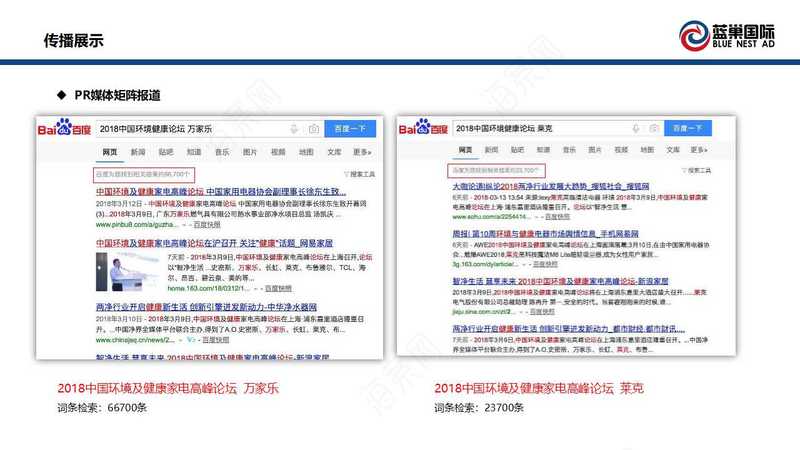Open 百度快照 next to the chinajsq.cn URL

point(216,340)
